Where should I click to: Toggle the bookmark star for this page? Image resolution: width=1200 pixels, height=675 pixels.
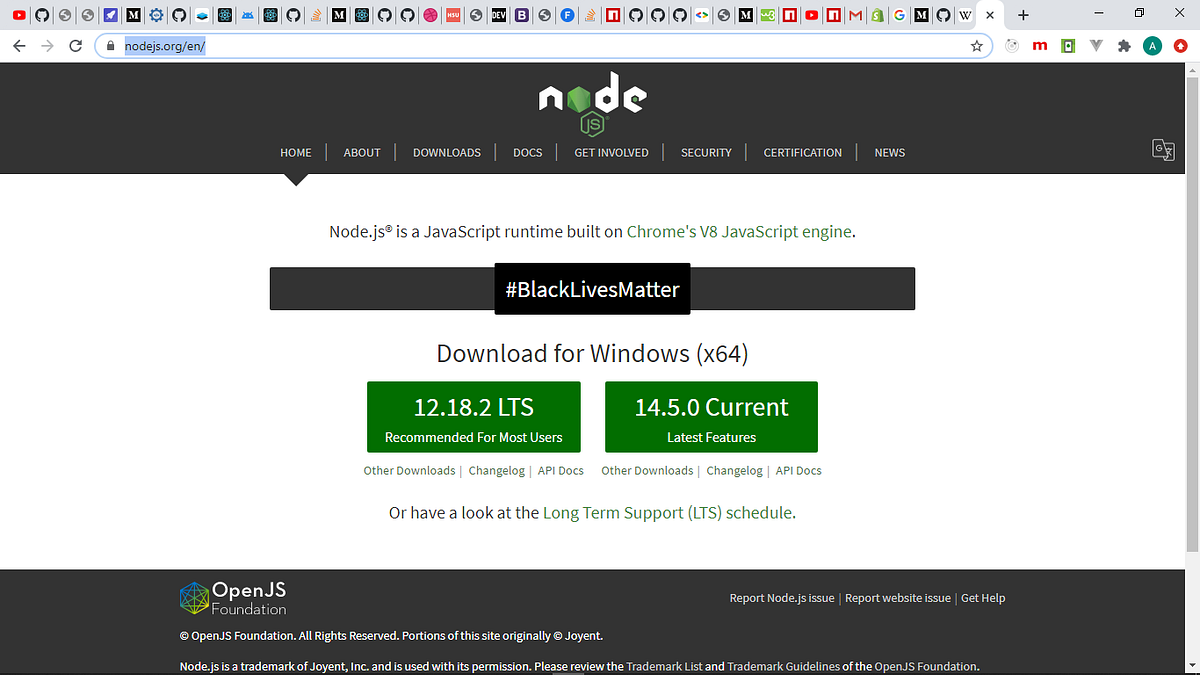click(x=977, y=45)
